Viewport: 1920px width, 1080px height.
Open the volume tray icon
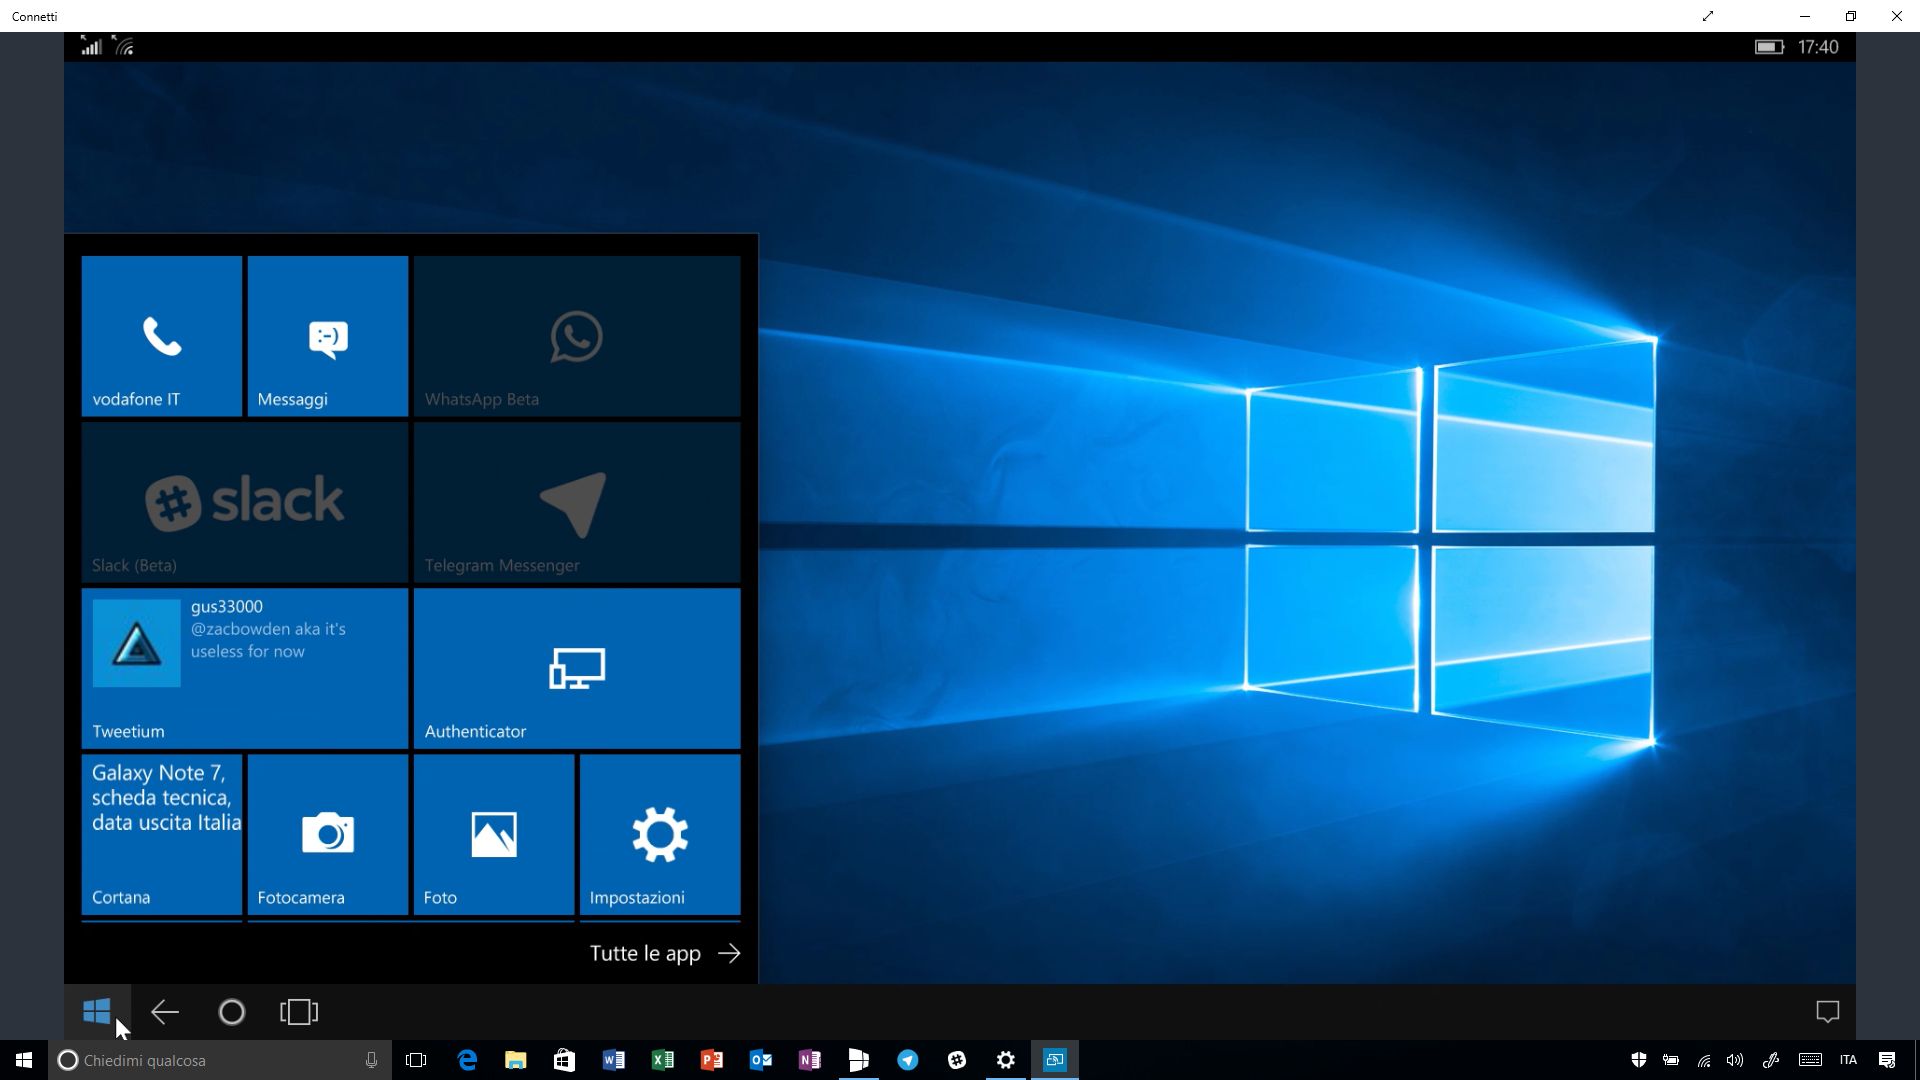(1735, 1060)
